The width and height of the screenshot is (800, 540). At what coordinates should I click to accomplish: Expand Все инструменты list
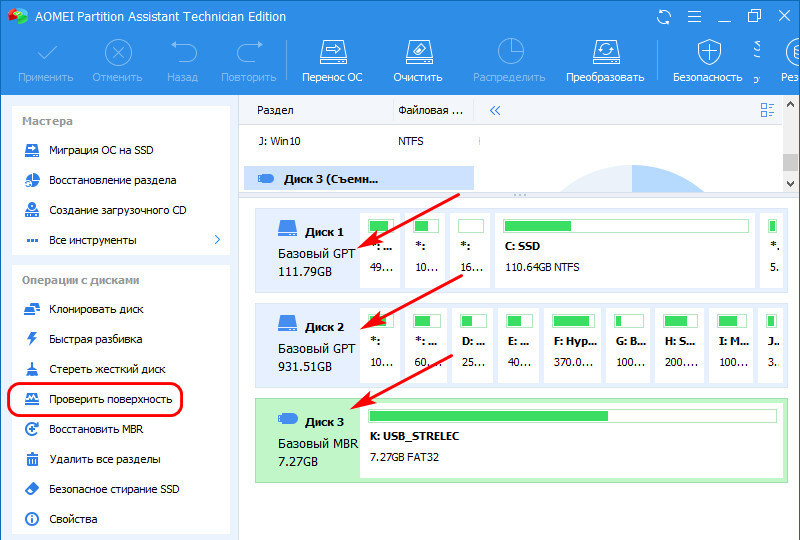tap(122, 240)
